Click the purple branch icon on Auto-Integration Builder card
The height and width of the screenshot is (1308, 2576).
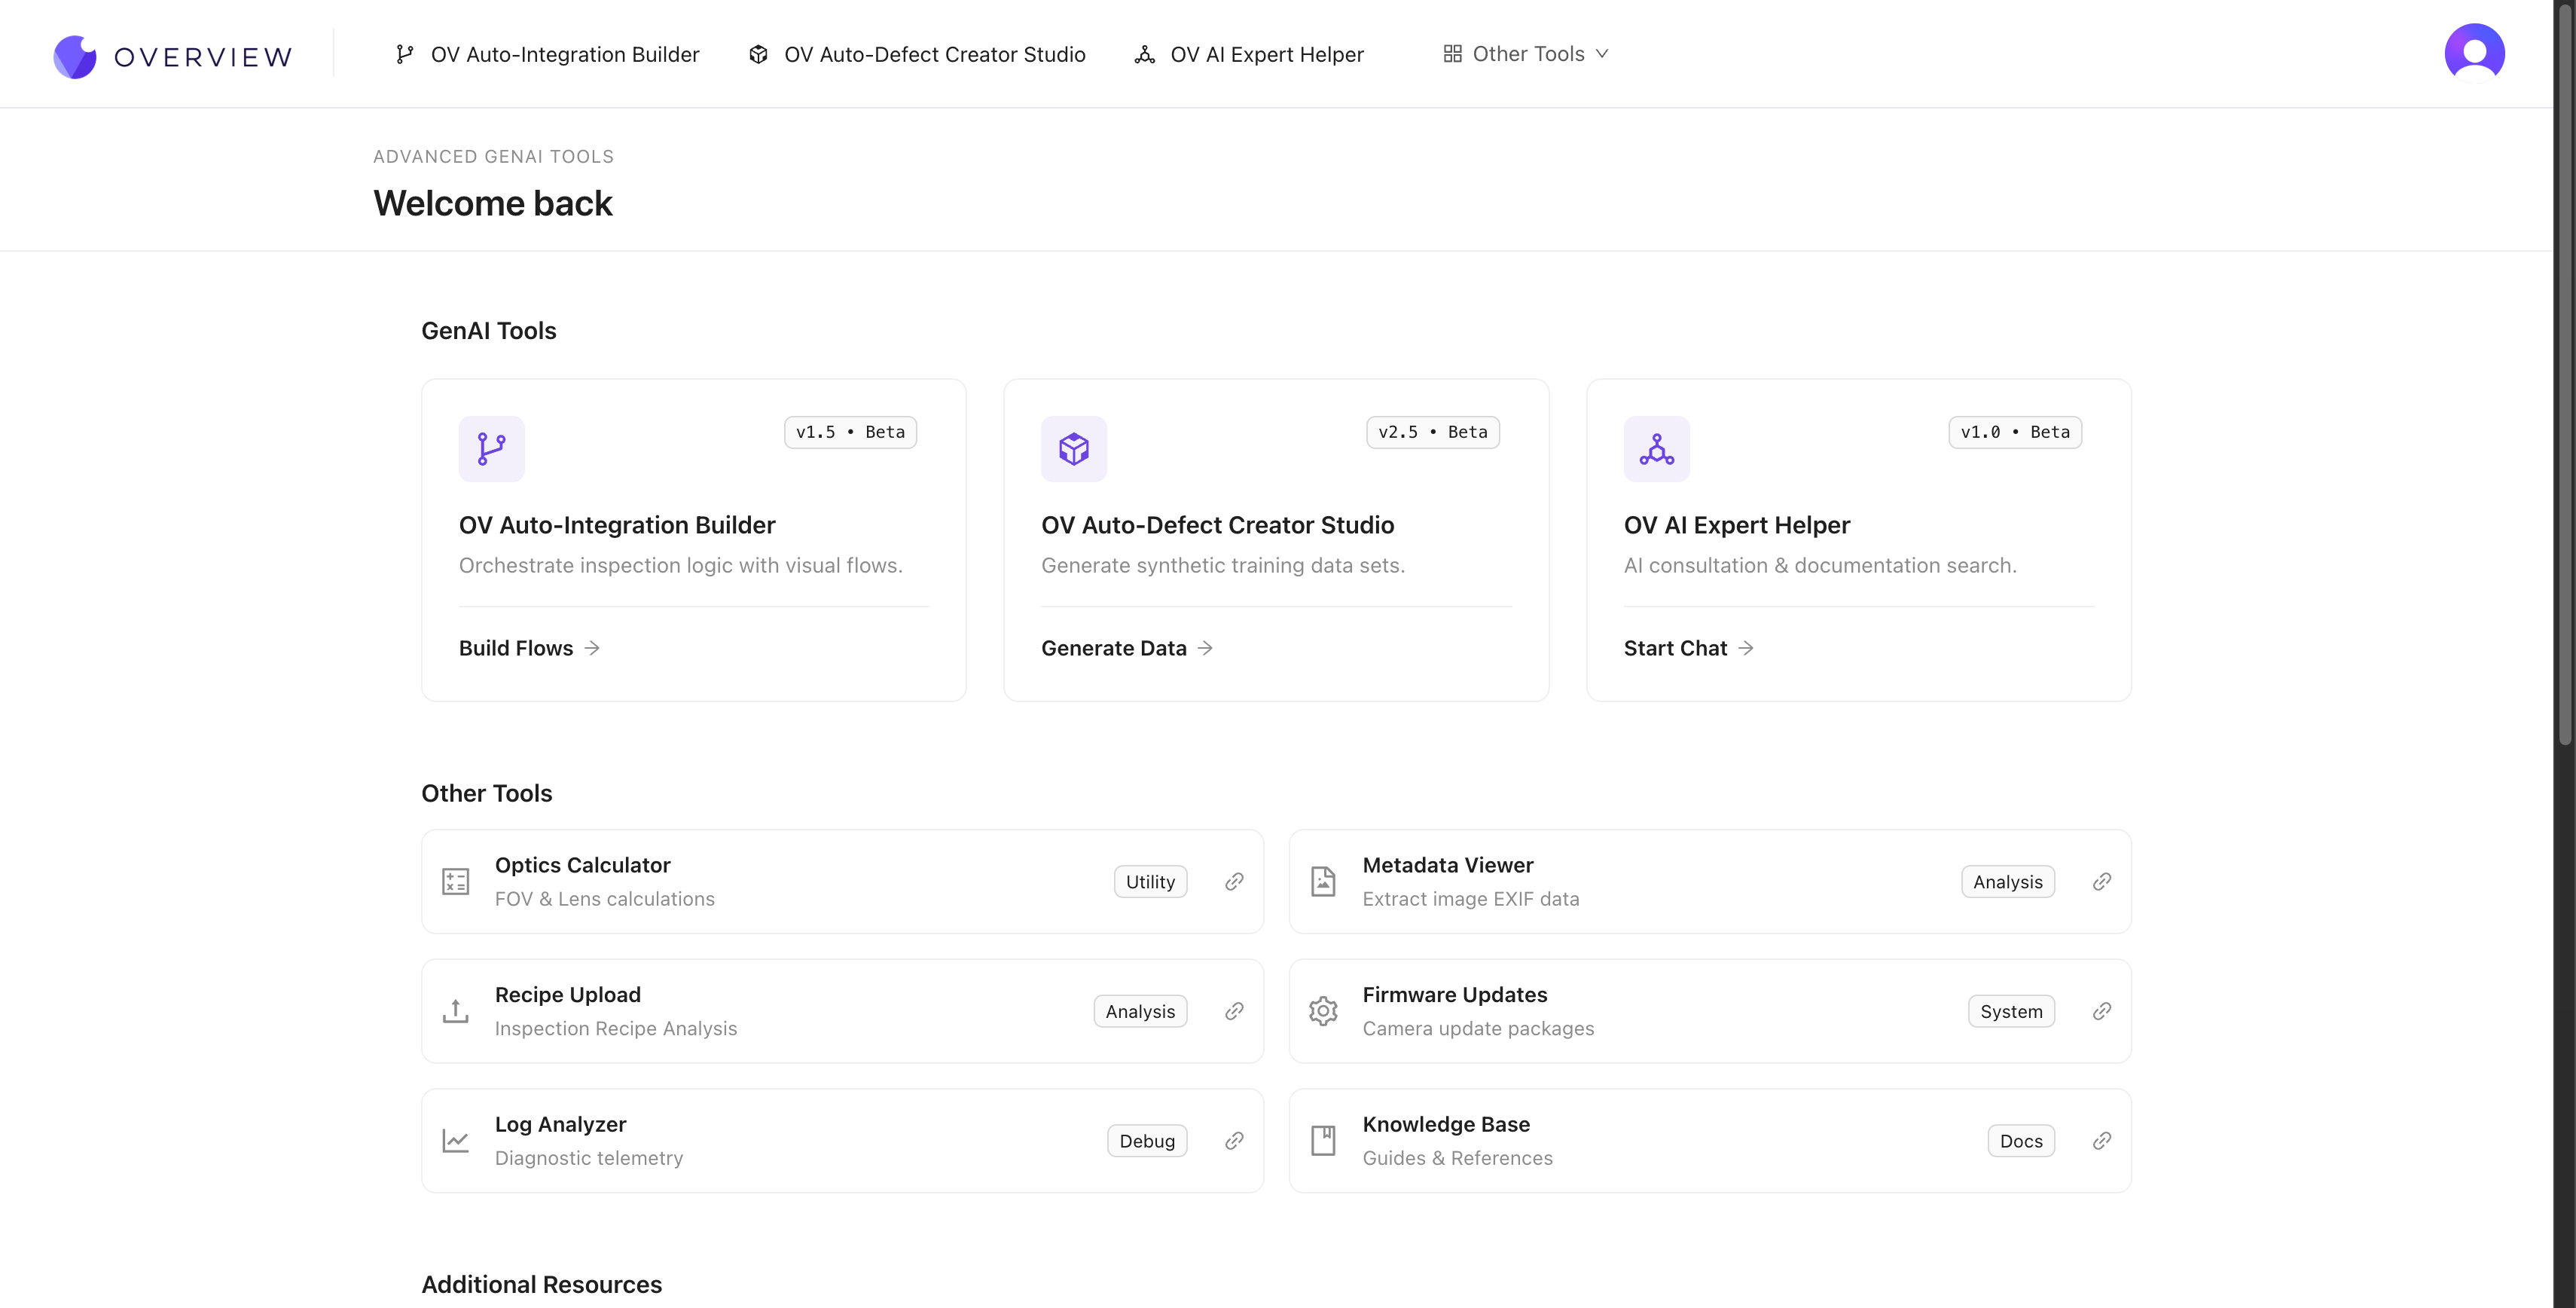pyautogui.click(x=491, y=449)
